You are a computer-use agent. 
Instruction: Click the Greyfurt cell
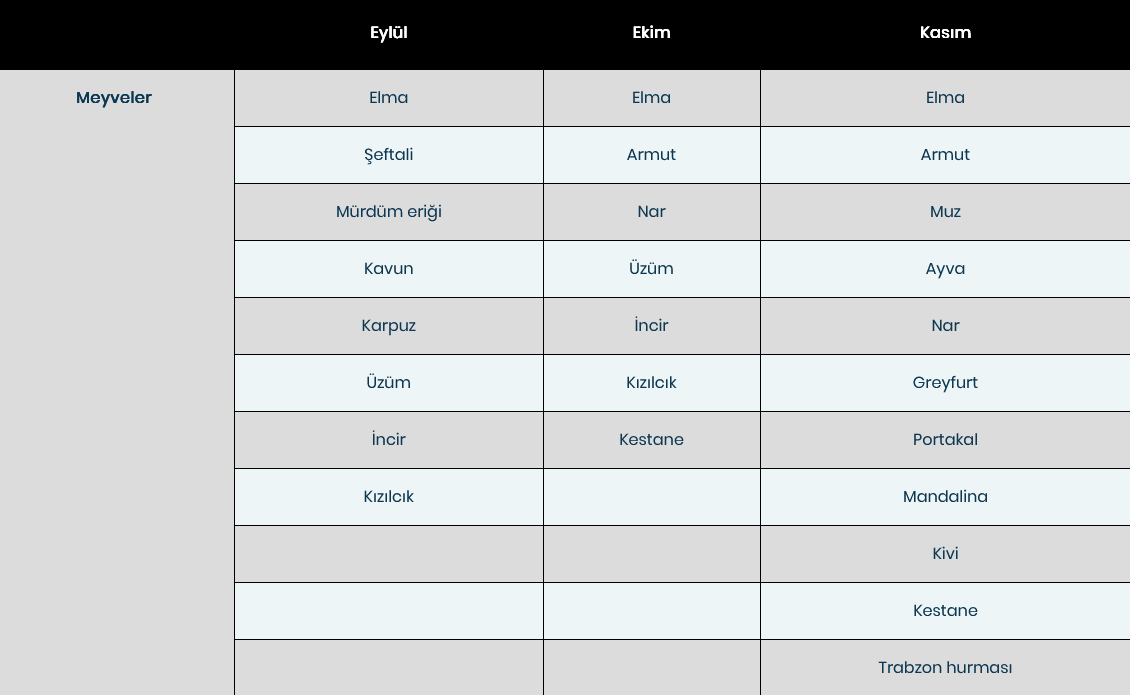click(x=945, y=383)
